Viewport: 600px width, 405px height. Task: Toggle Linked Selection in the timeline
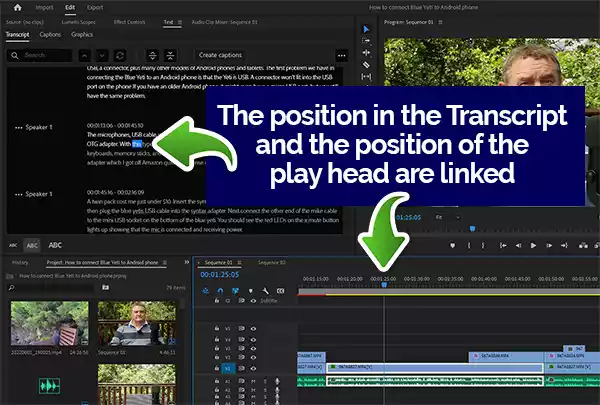click(x=235, y=291)
